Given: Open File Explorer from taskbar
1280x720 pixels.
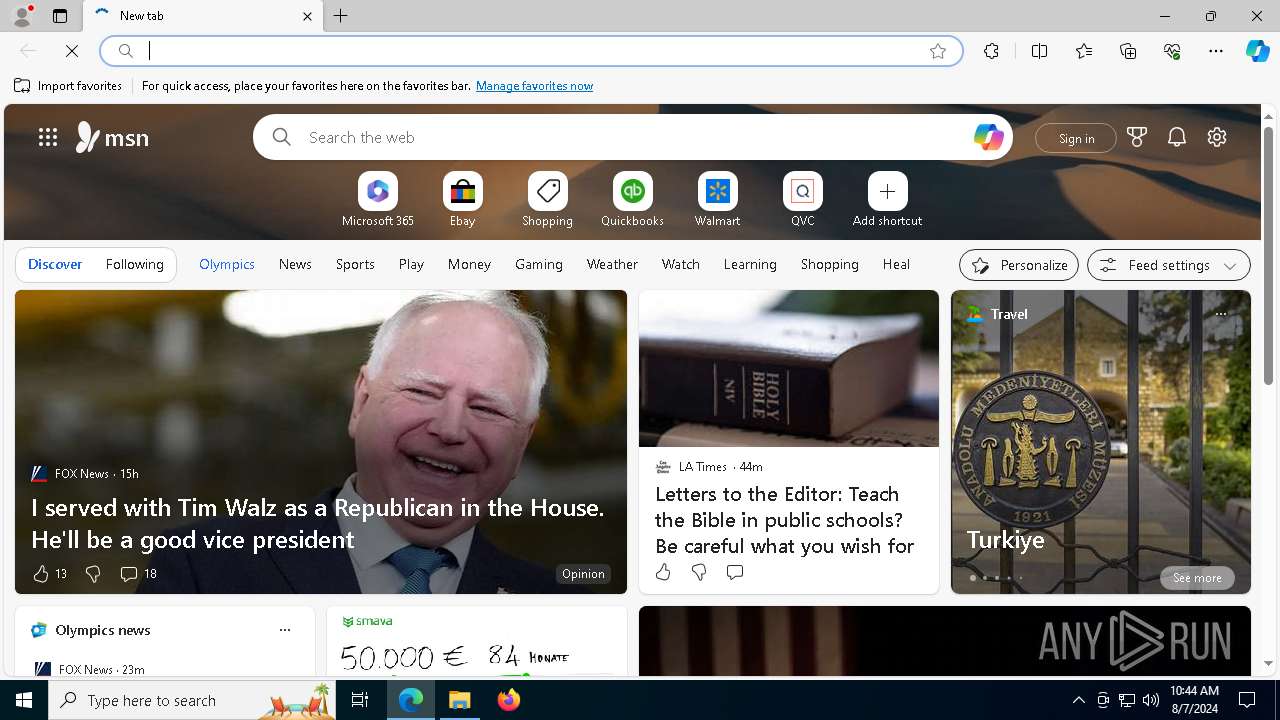Looking at the screenshot, I should [x=460, y=700].
